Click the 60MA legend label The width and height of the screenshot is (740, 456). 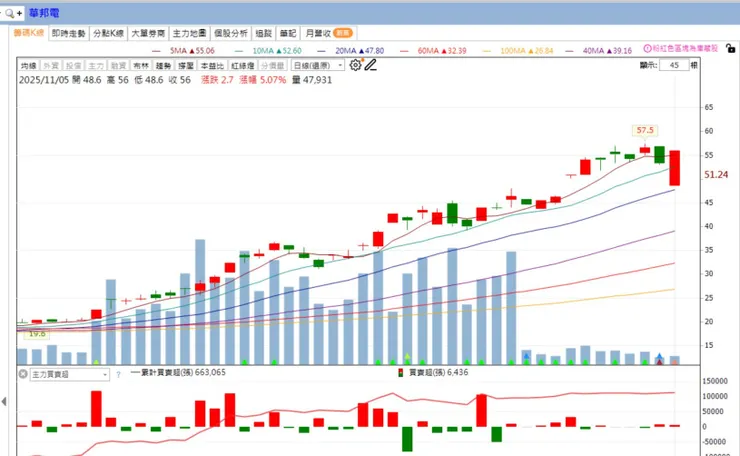tap(442, 51)
